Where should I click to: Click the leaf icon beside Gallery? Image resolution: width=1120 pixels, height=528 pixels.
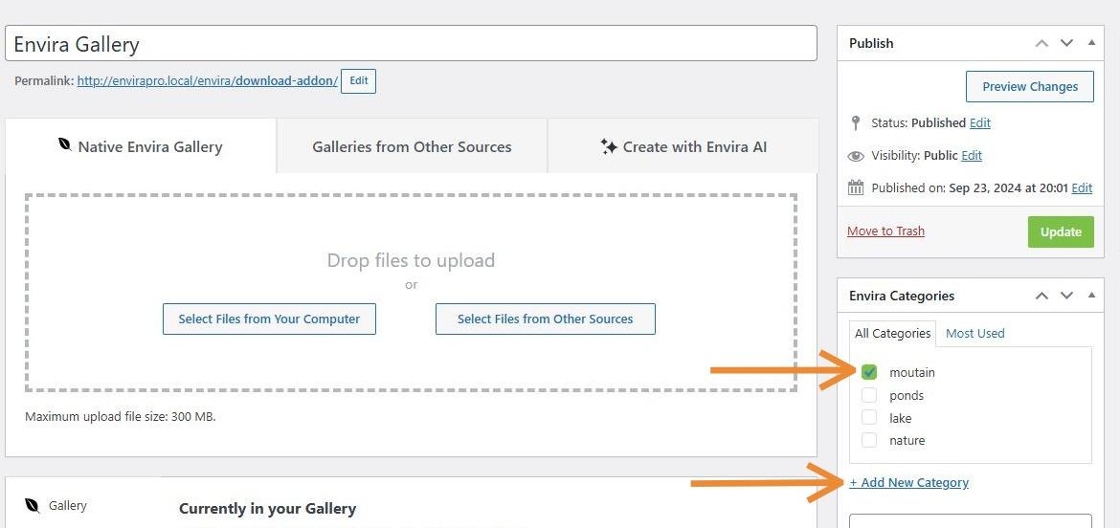[32, 505]
